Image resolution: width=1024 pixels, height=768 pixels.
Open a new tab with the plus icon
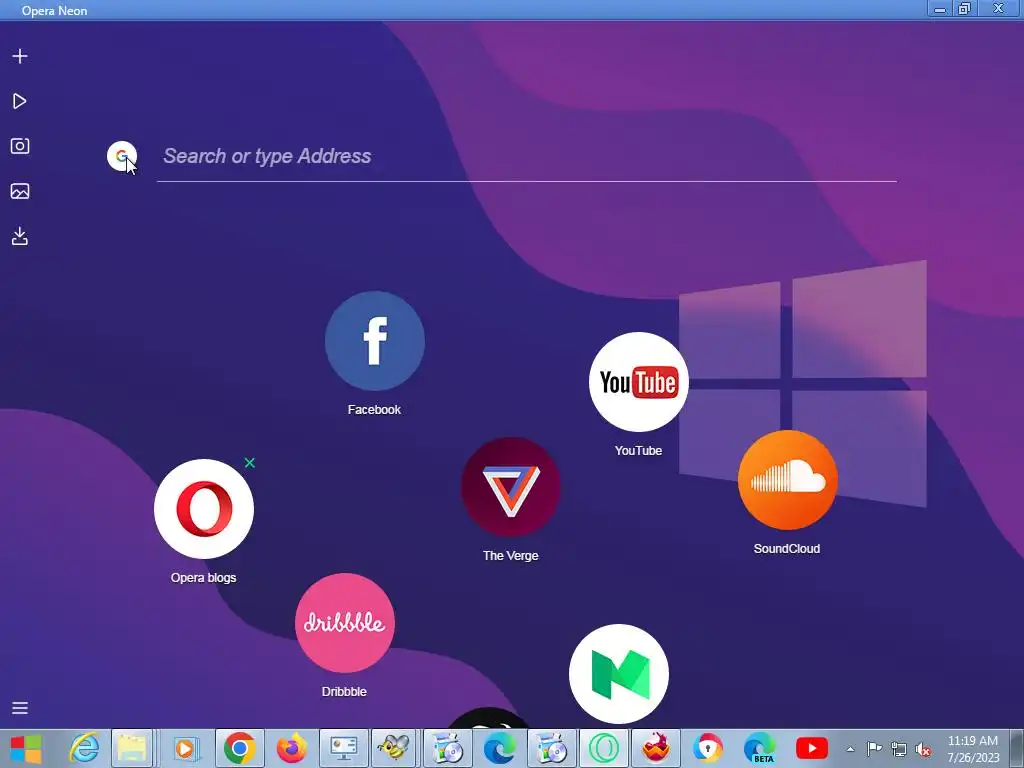(20, 56)
